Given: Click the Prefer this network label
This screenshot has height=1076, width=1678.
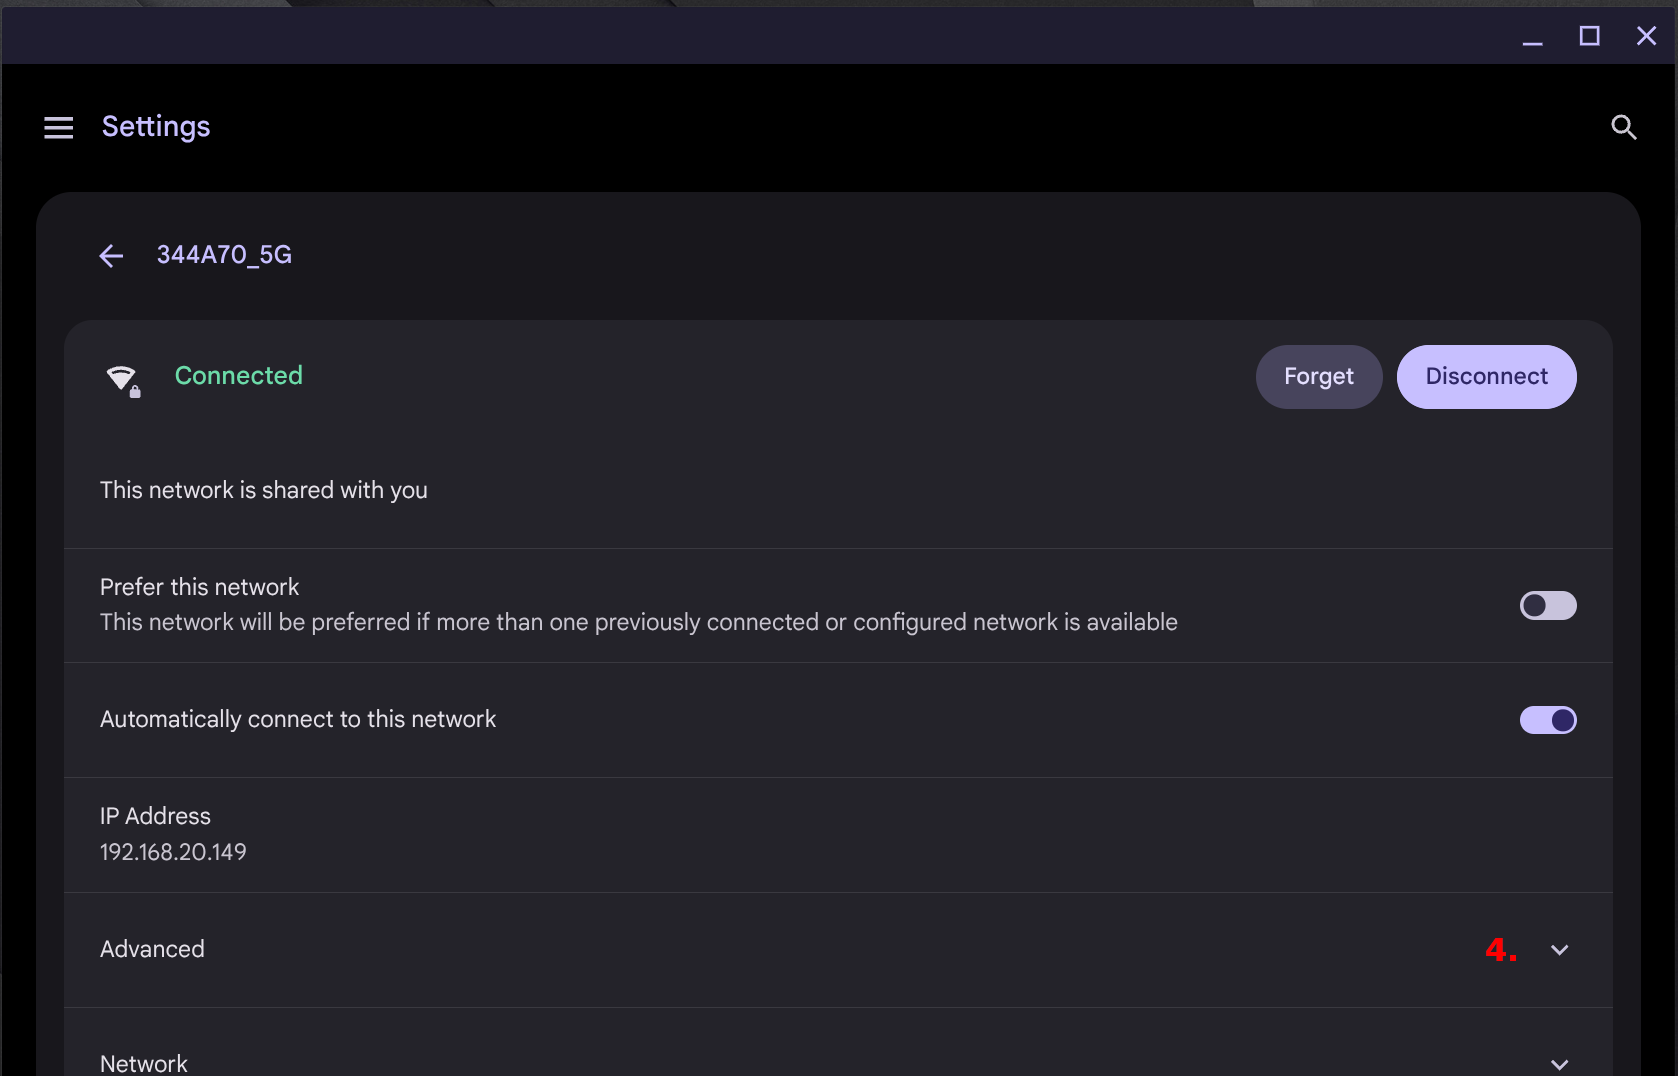Looking at the screenshot, I should [199, 587].
